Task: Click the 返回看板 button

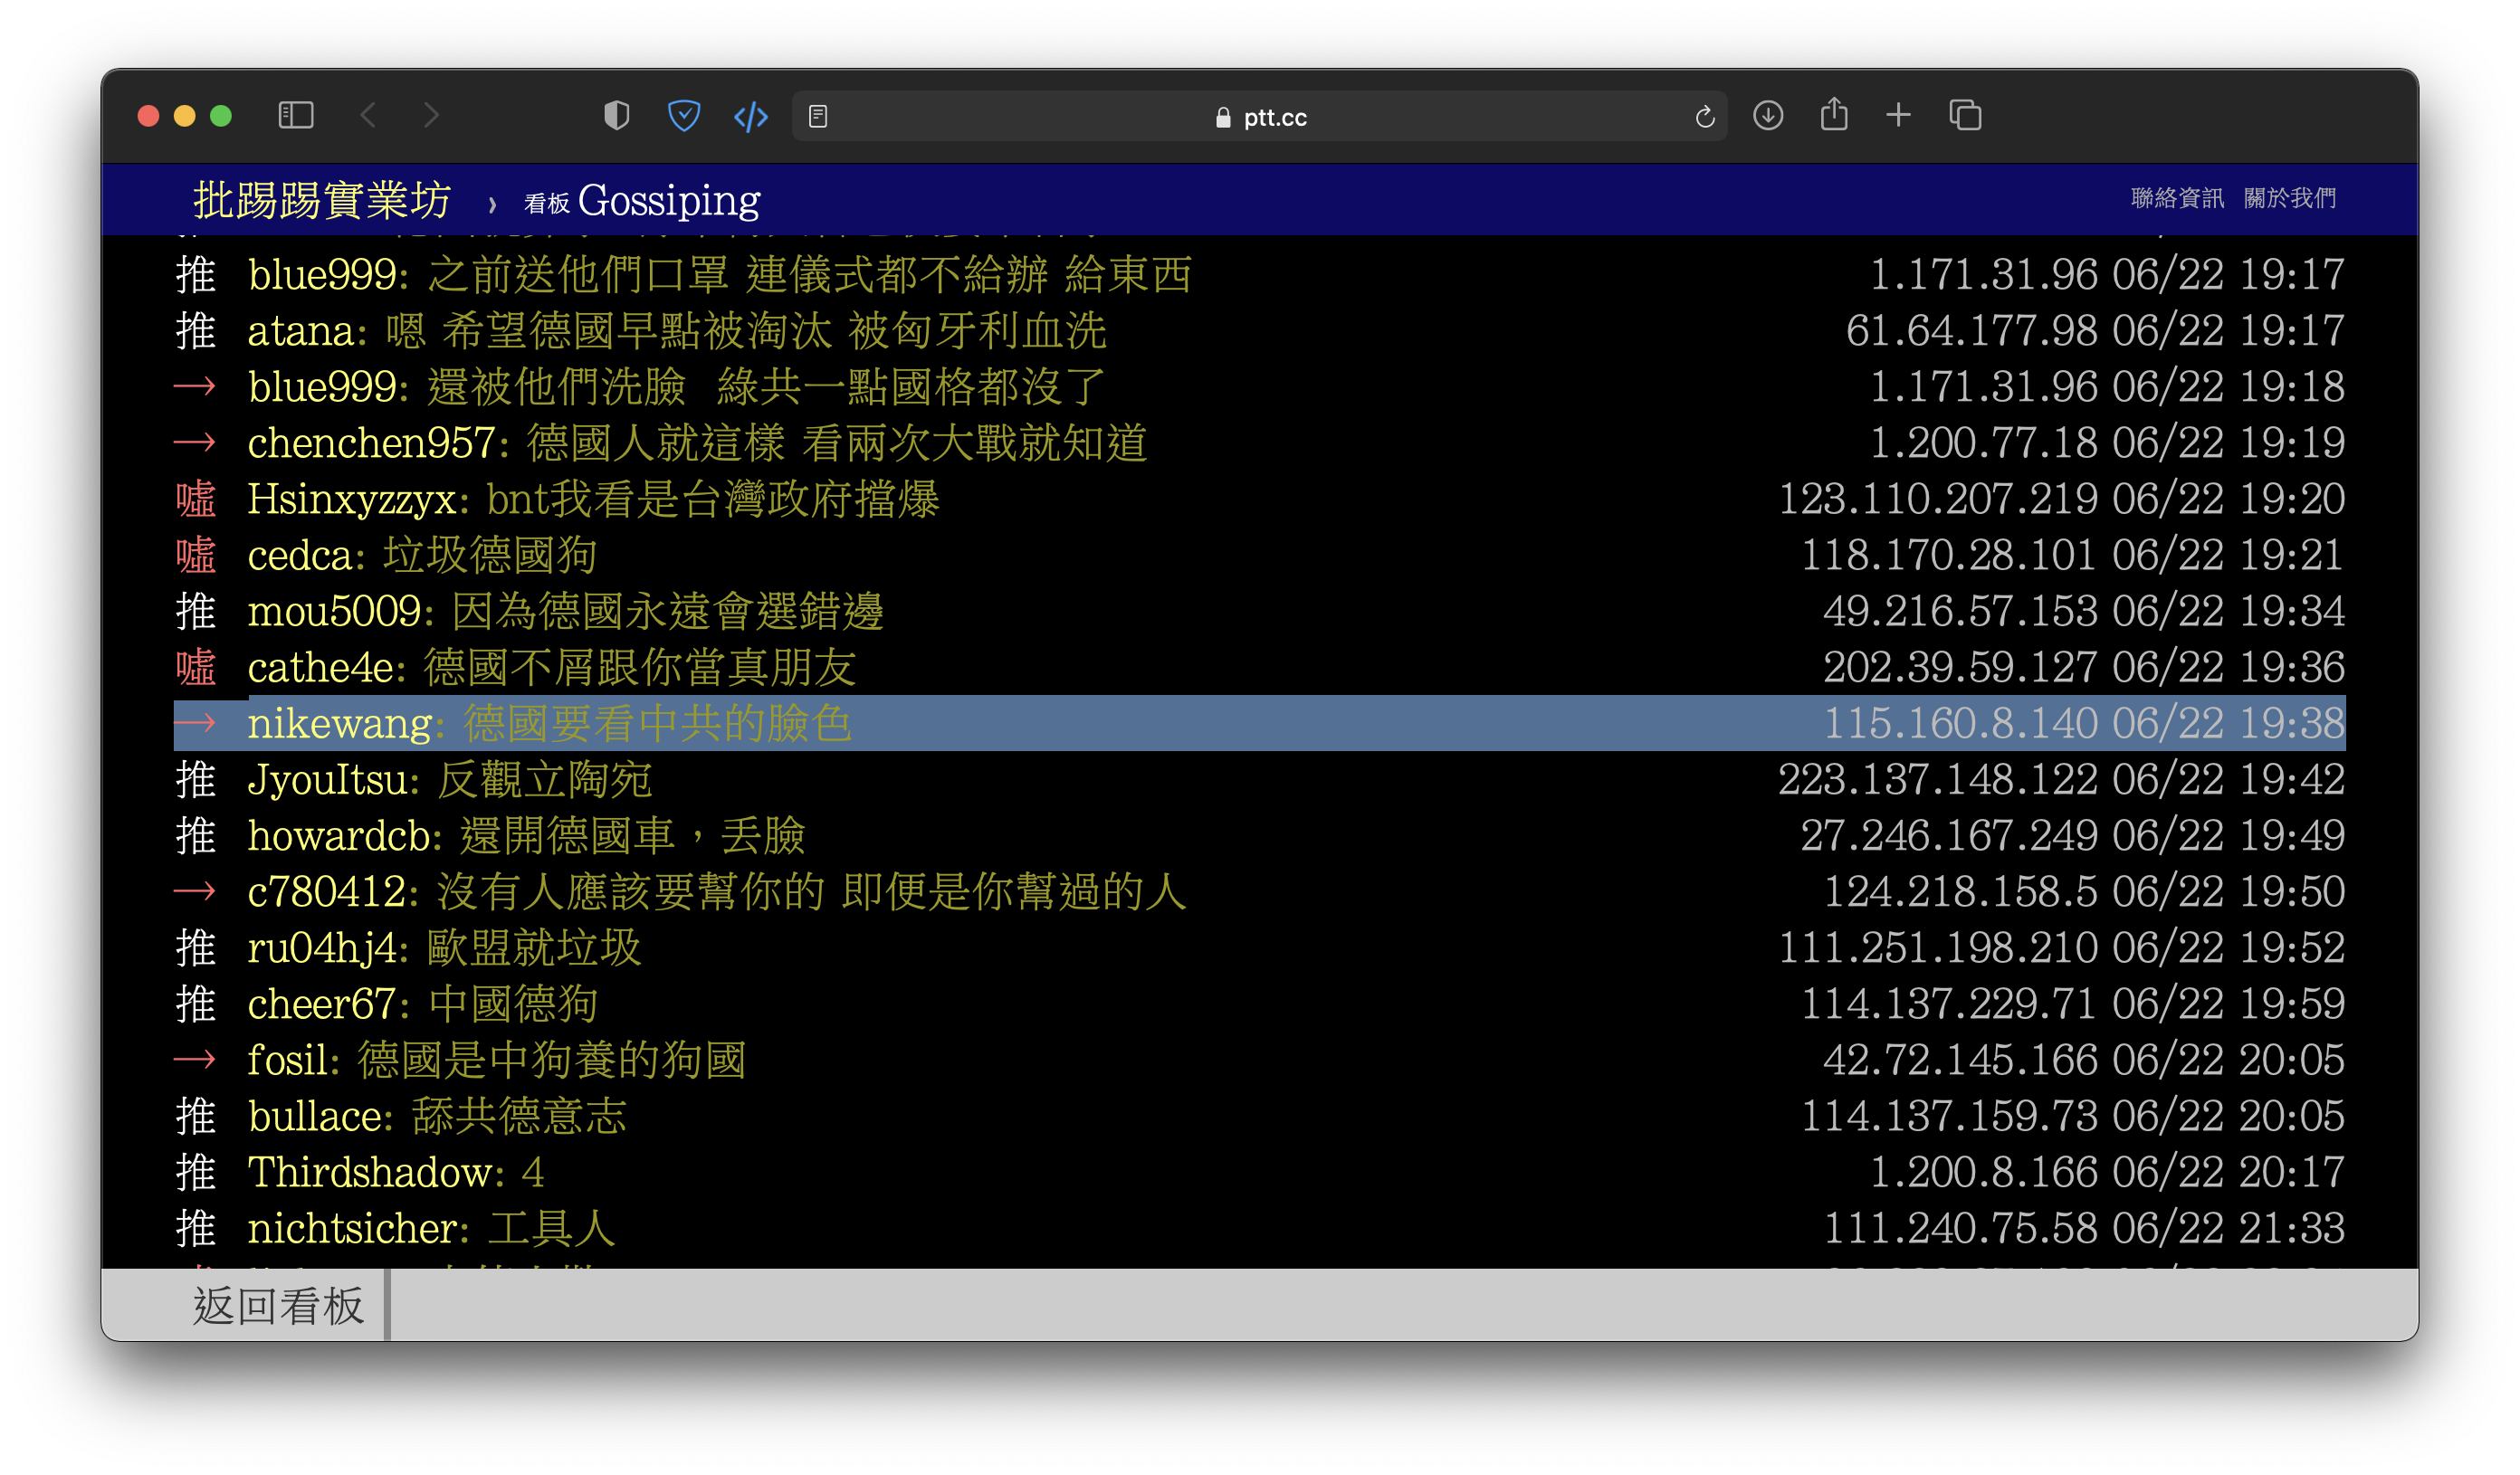Action: (x=278, y=1305)
